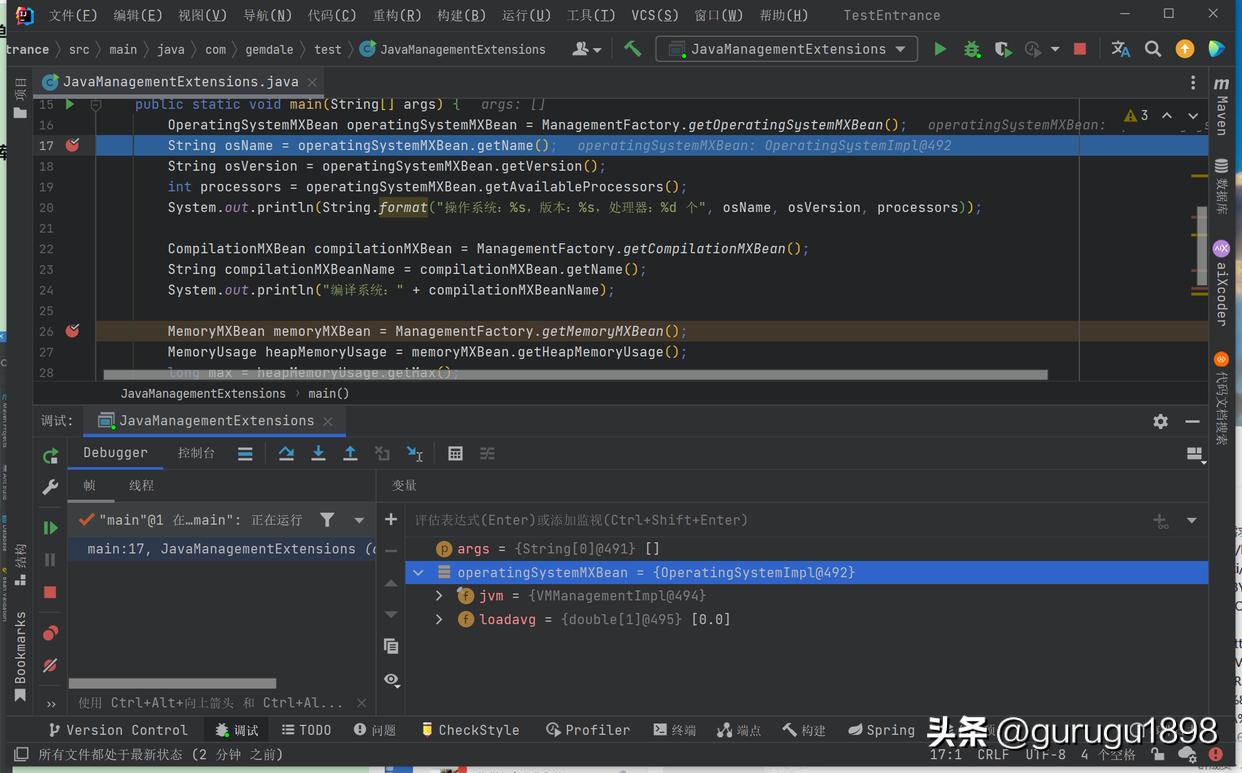The height and width of the screenshot is (773, 1242).
Task: Click the Step Out icon
Action: click(350, 453)
